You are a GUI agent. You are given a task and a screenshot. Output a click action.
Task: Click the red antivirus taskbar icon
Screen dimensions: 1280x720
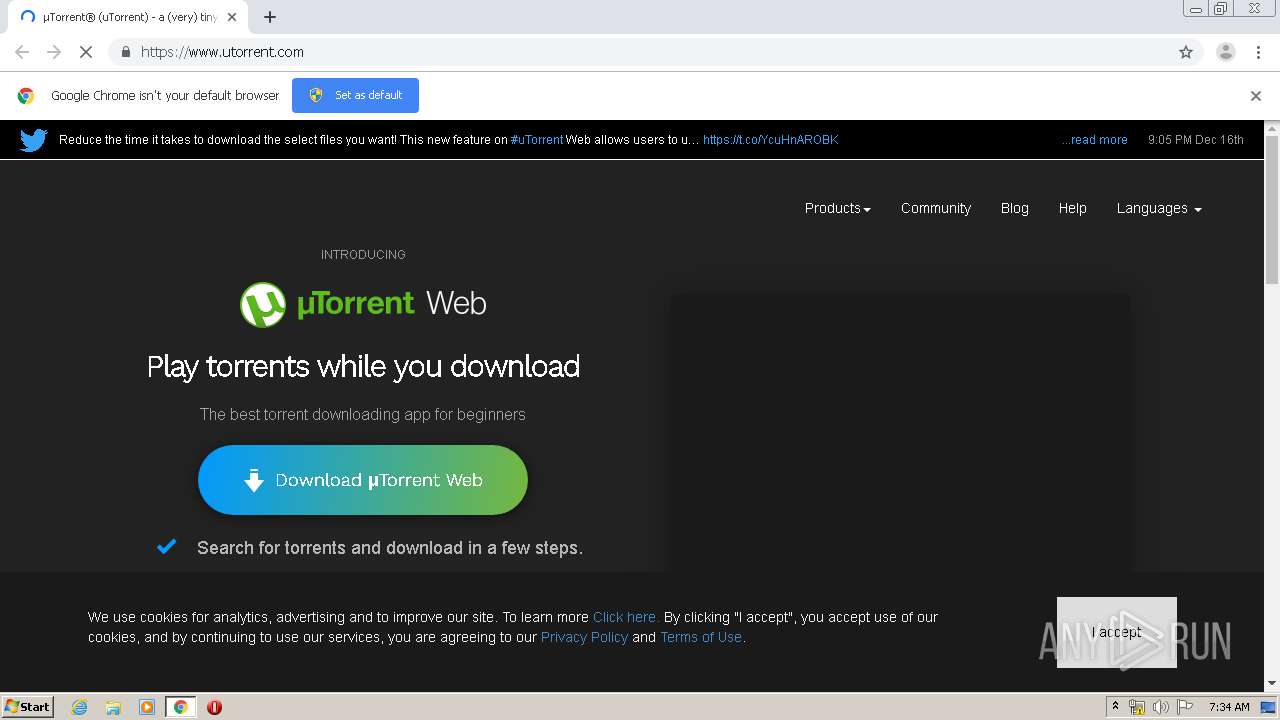pos(214,707)
